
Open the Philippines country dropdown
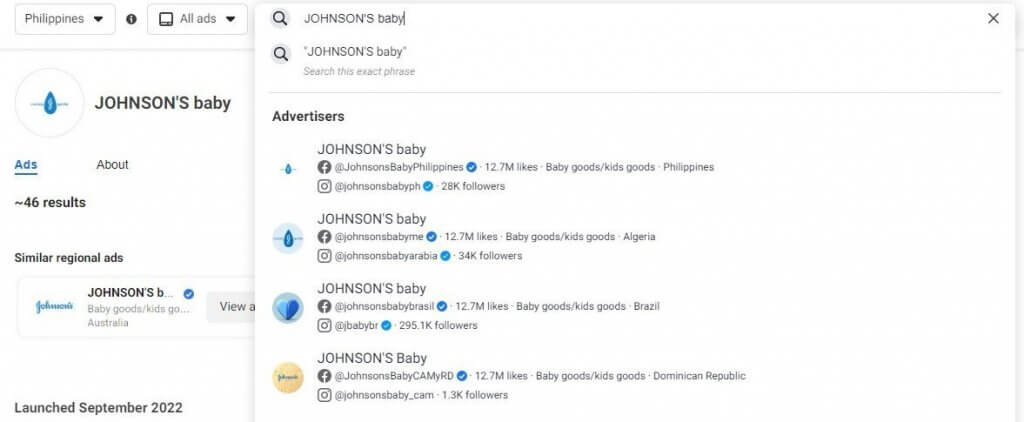point(65,19)
